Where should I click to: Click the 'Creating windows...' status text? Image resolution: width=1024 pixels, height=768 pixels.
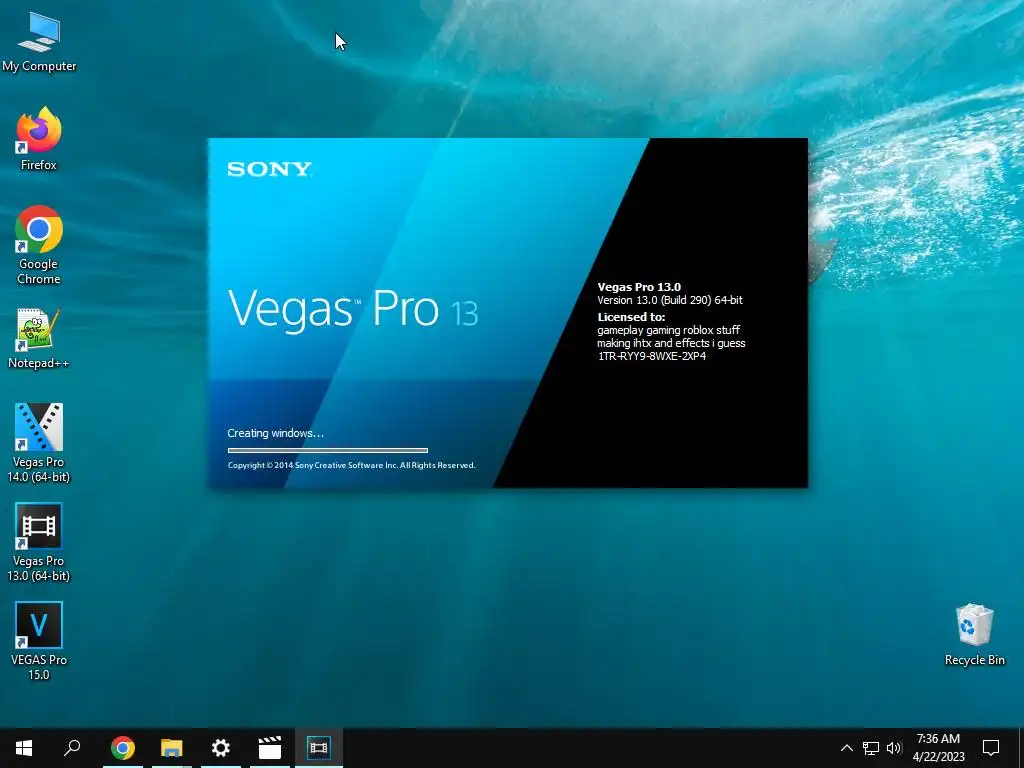(x=276, y=433)
